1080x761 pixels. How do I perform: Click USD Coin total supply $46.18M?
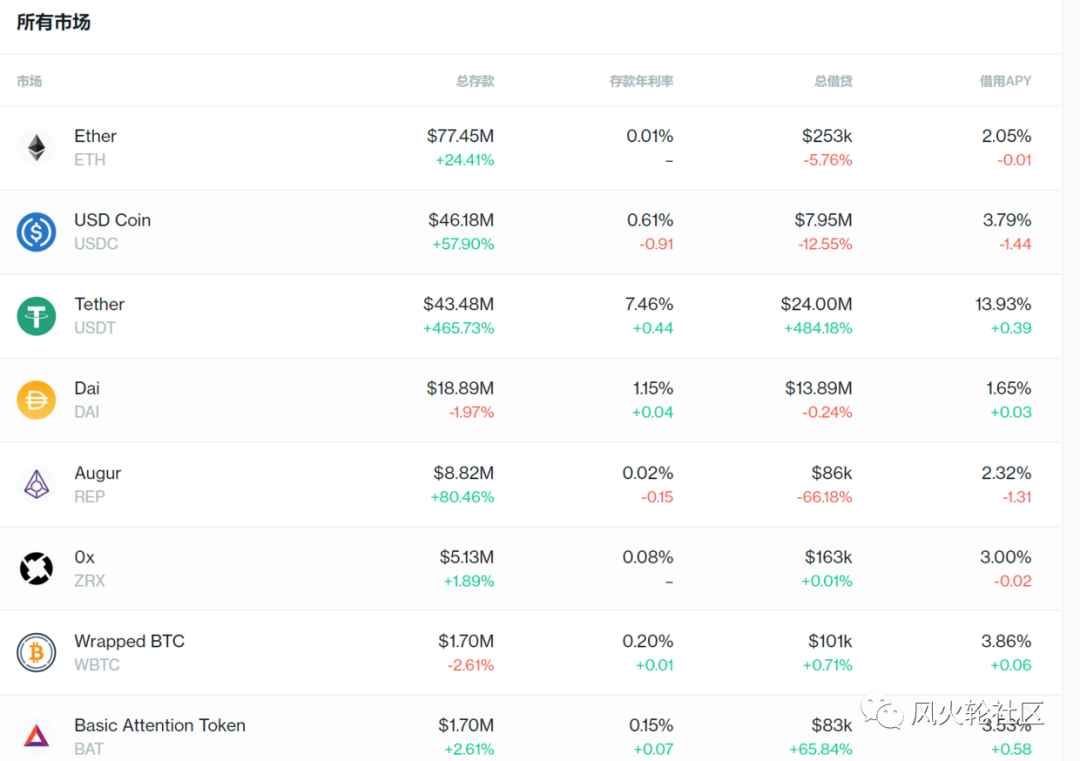[x=461, y=220]
